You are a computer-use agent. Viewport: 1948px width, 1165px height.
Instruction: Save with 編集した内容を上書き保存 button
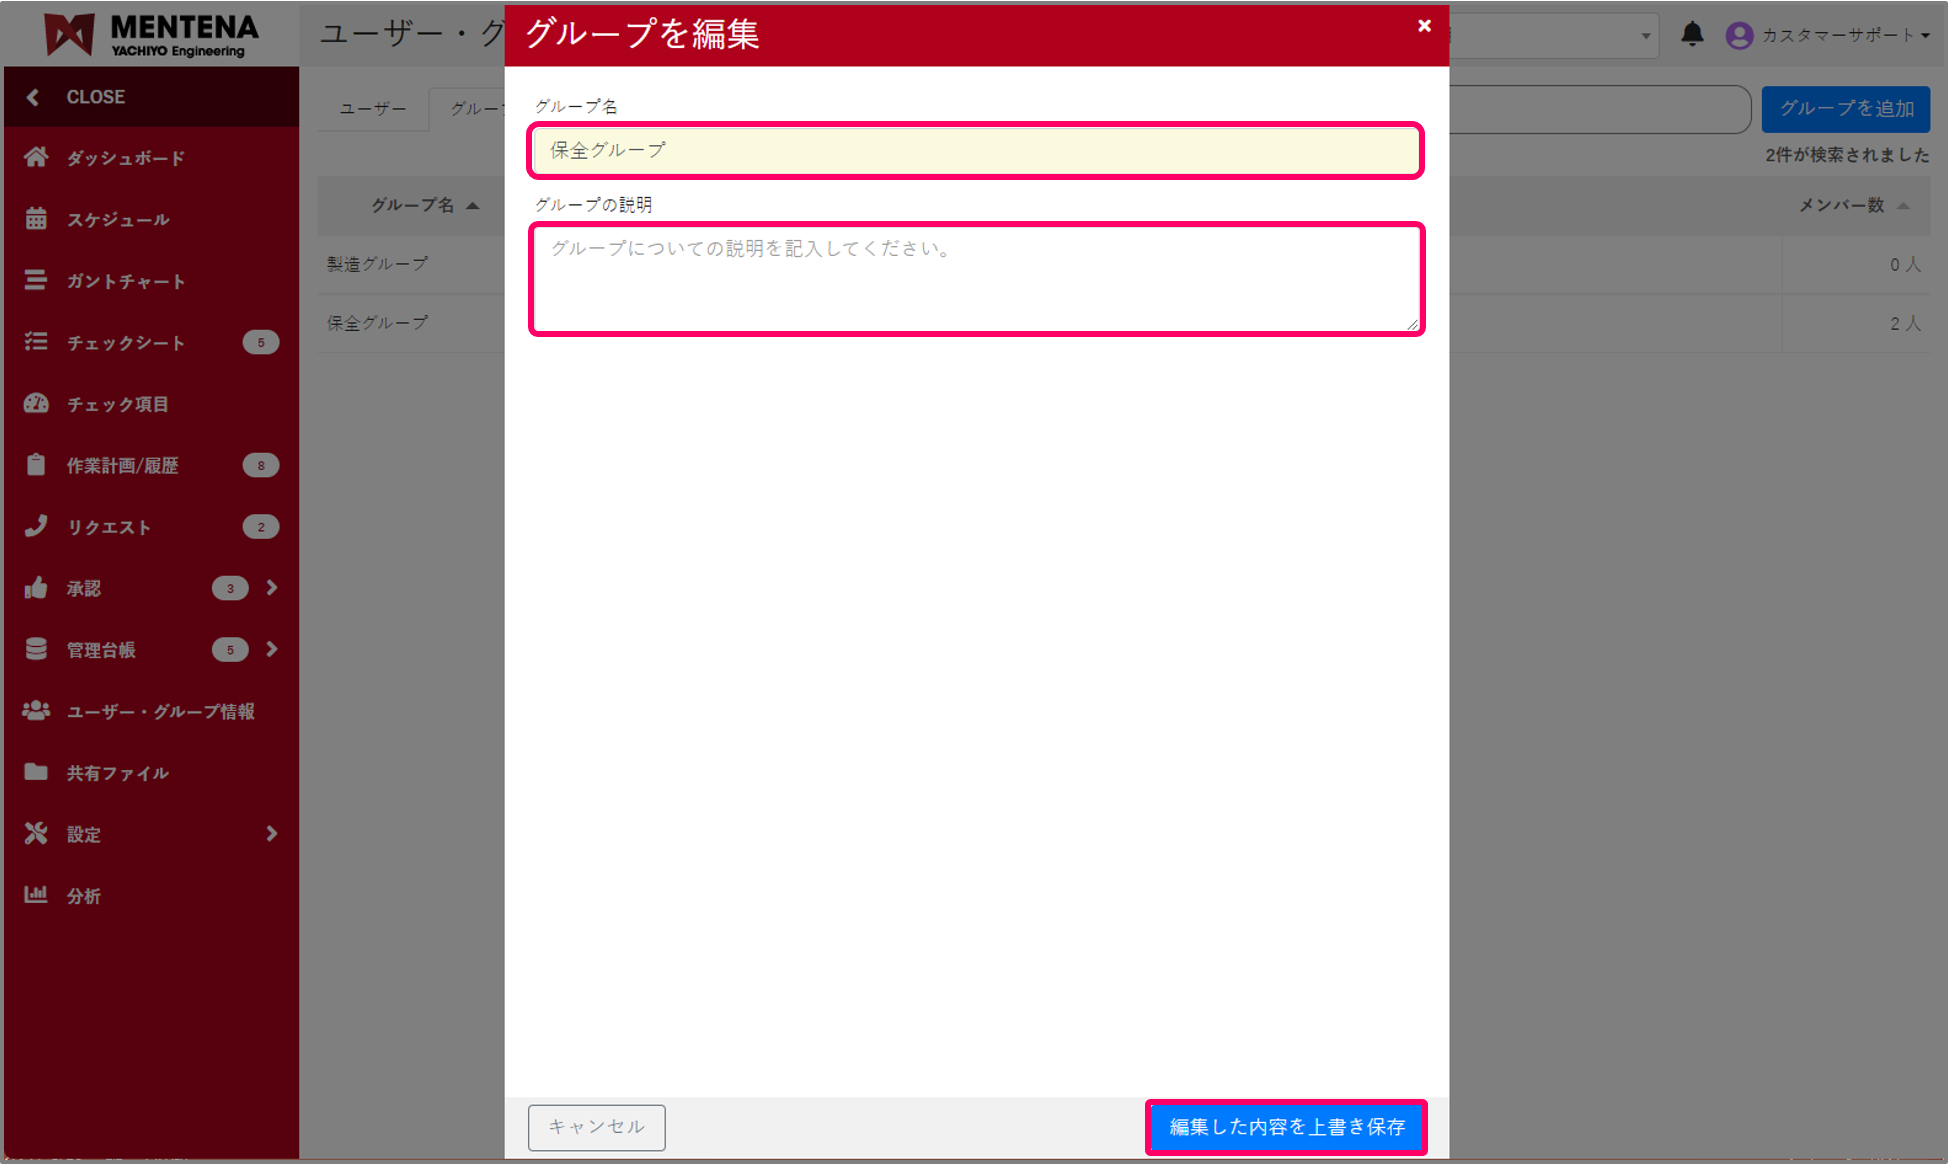coord(1286,1127)
